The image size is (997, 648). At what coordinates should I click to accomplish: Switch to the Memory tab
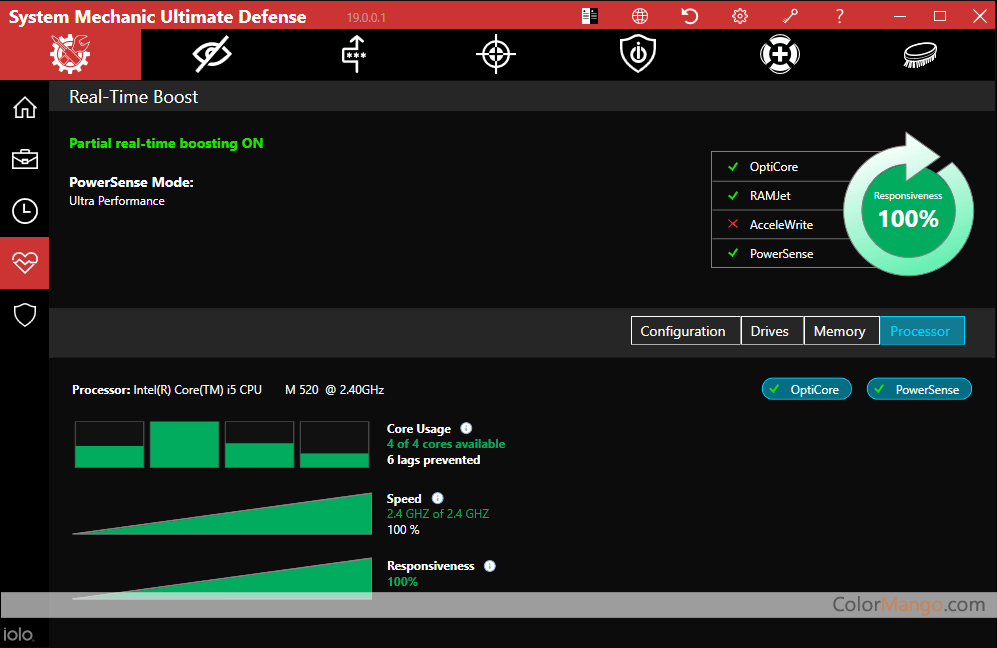(x=842, y=331)
